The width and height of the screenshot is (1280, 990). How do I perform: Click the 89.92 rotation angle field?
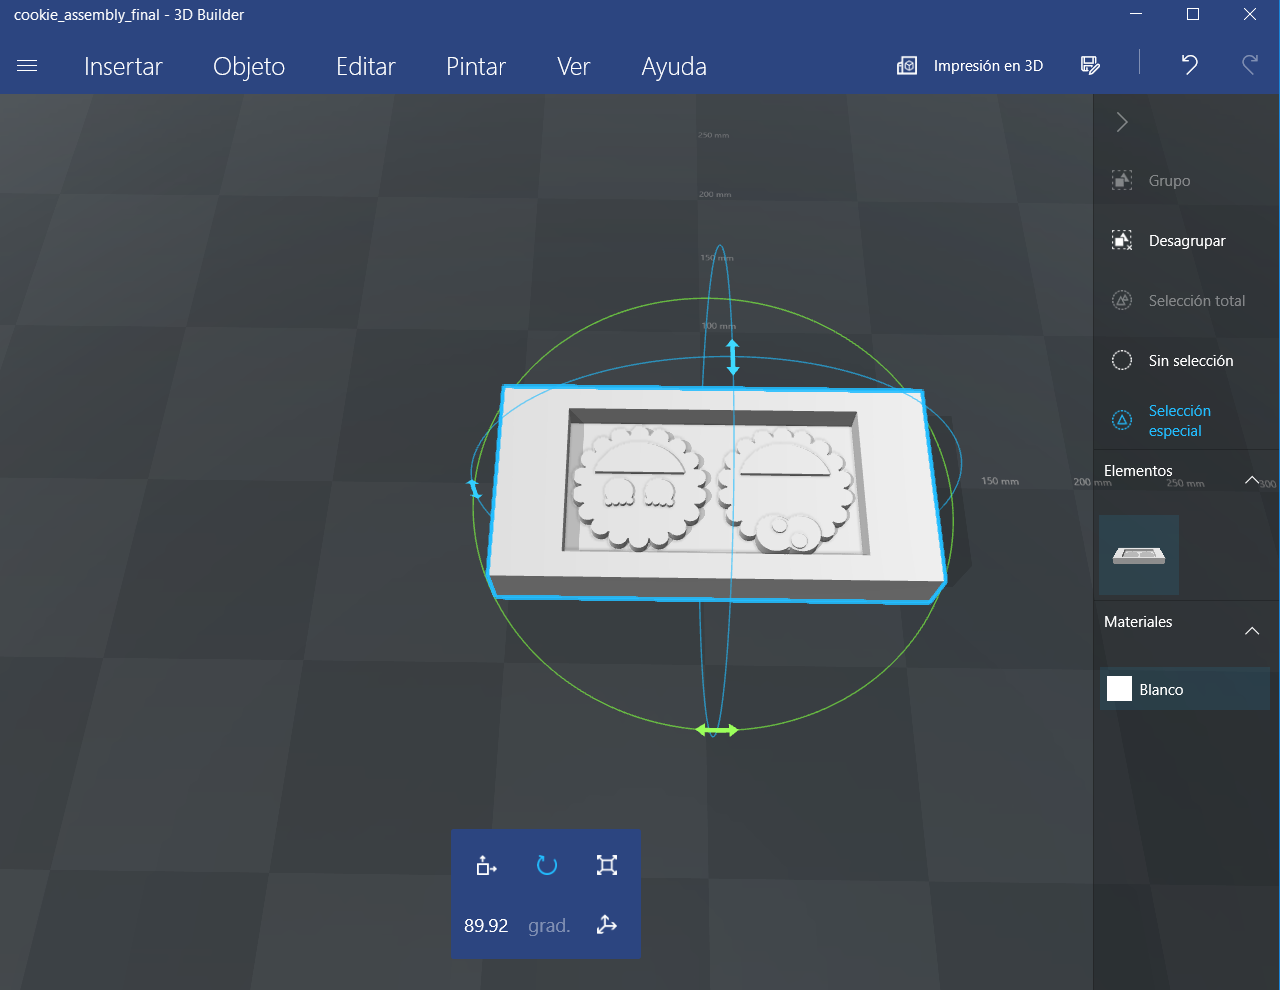click(x=486, y=926)
